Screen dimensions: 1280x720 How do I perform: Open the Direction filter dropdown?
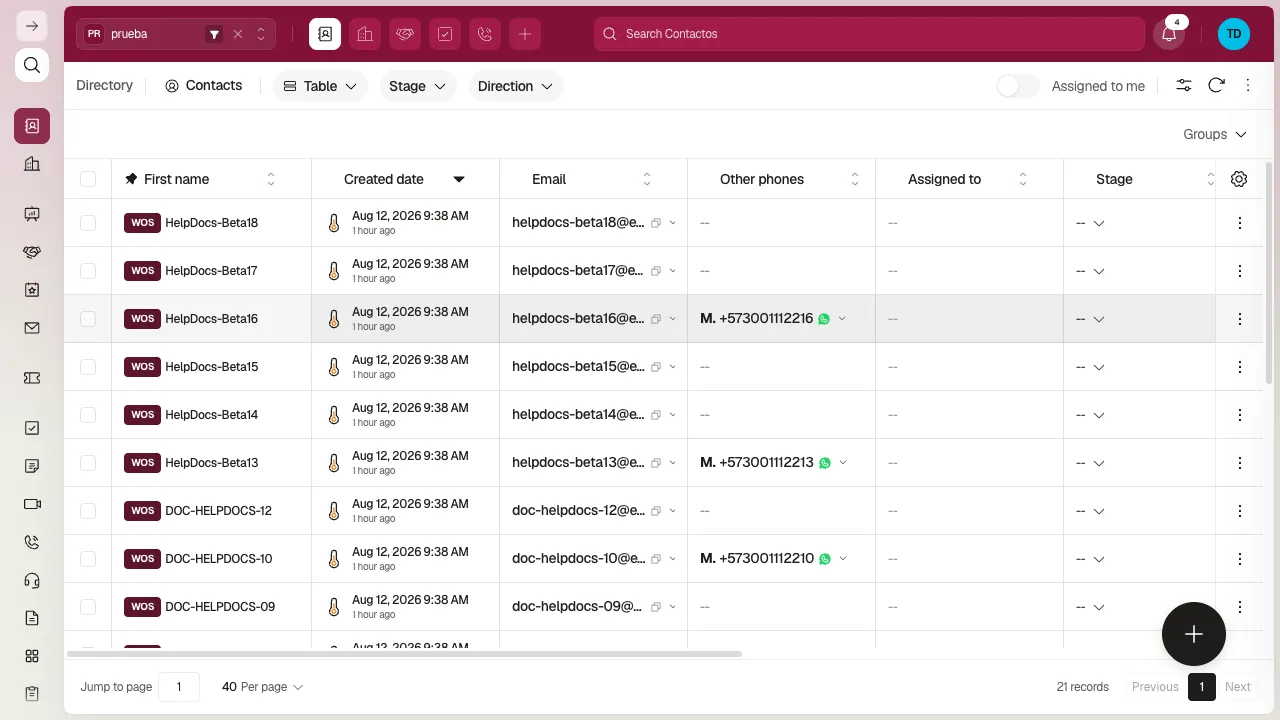pos(516,86)
